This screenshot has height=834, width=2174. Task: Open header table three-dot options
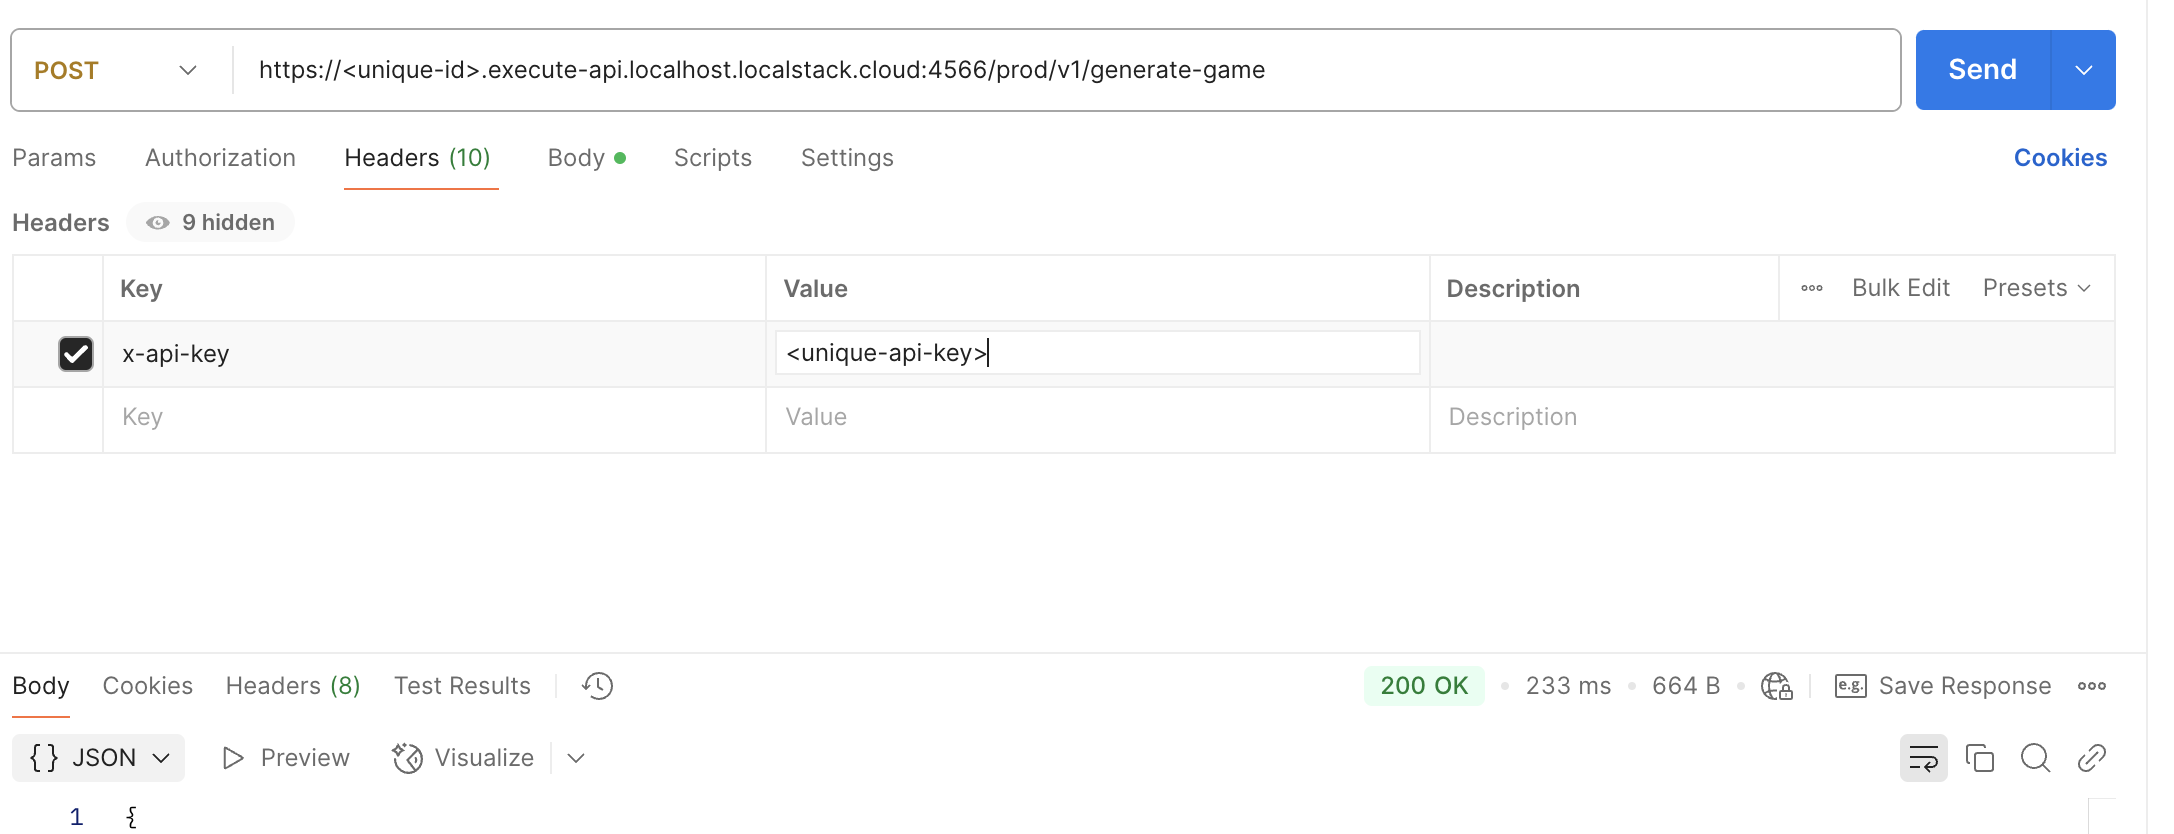click(x=1811, y=288)
